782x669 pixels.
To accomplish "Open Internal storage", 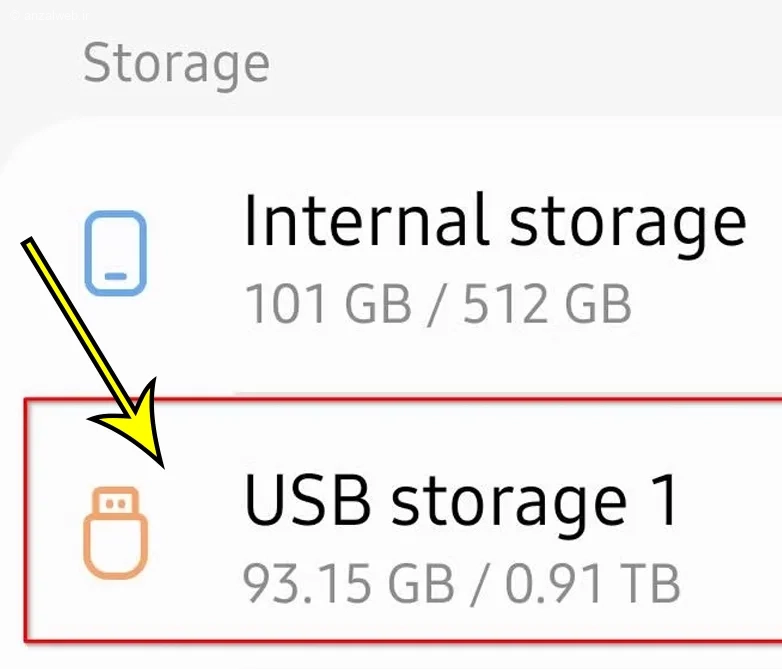I will pos(494,220).
